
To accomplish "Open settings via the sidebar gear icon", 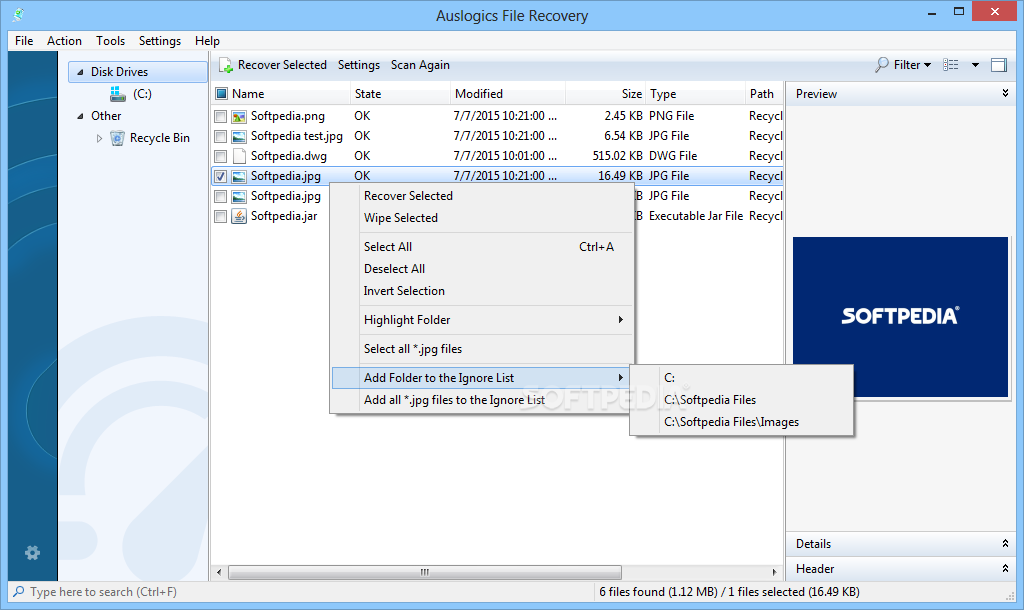I will (32, 553).
